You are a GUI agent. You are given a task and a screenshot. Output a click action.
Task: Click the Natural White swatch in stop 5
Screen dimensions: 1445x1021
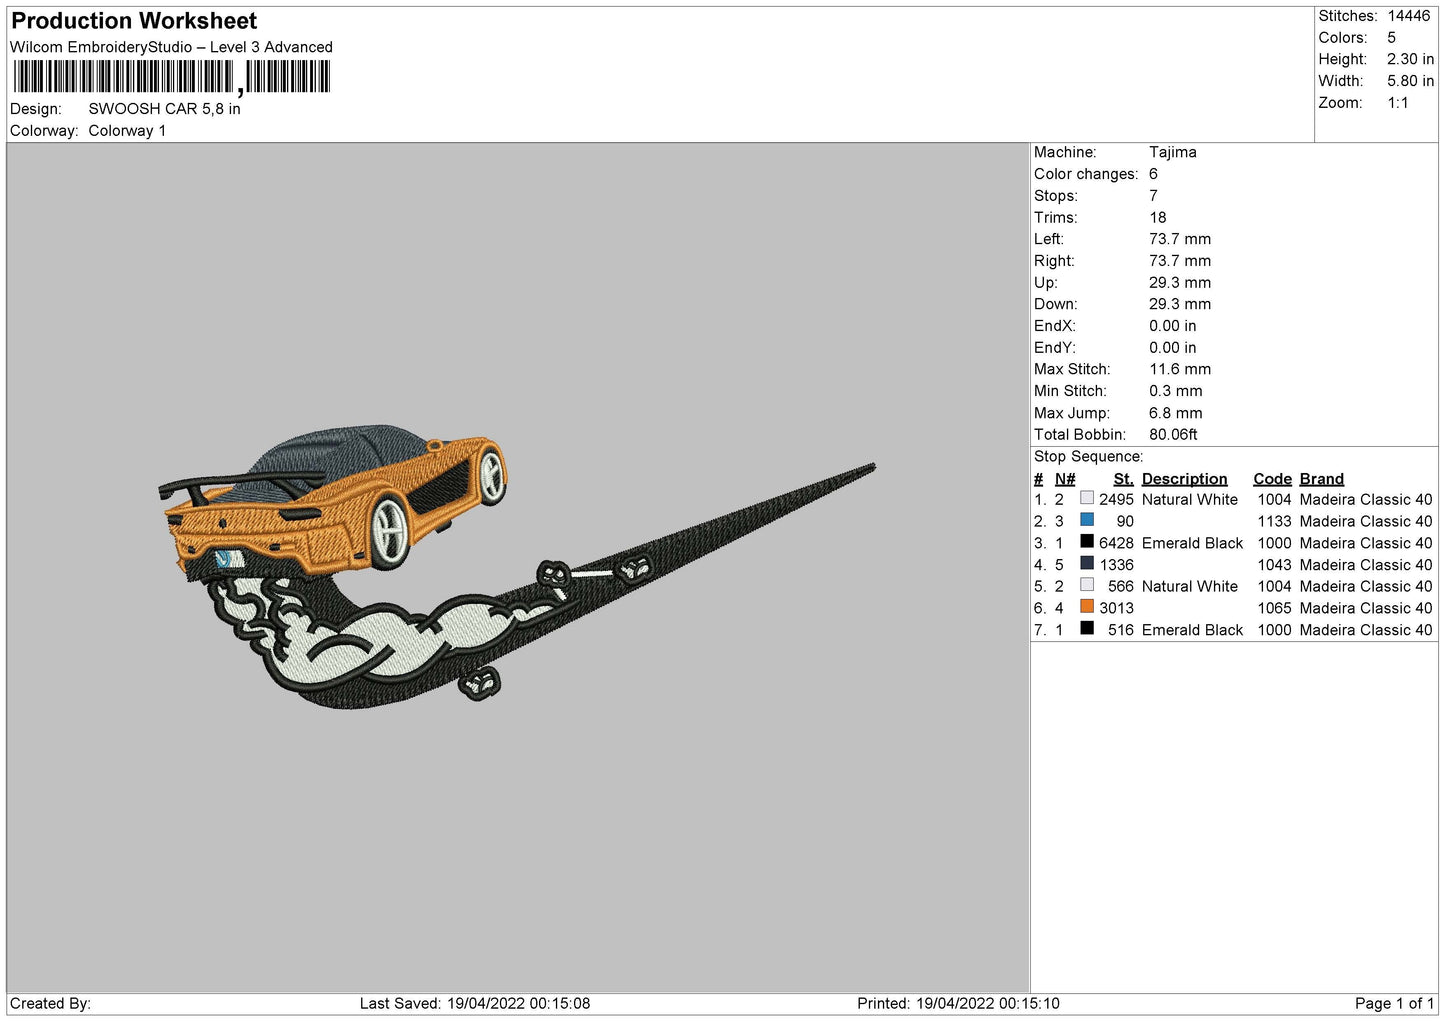coord(1087,585)
